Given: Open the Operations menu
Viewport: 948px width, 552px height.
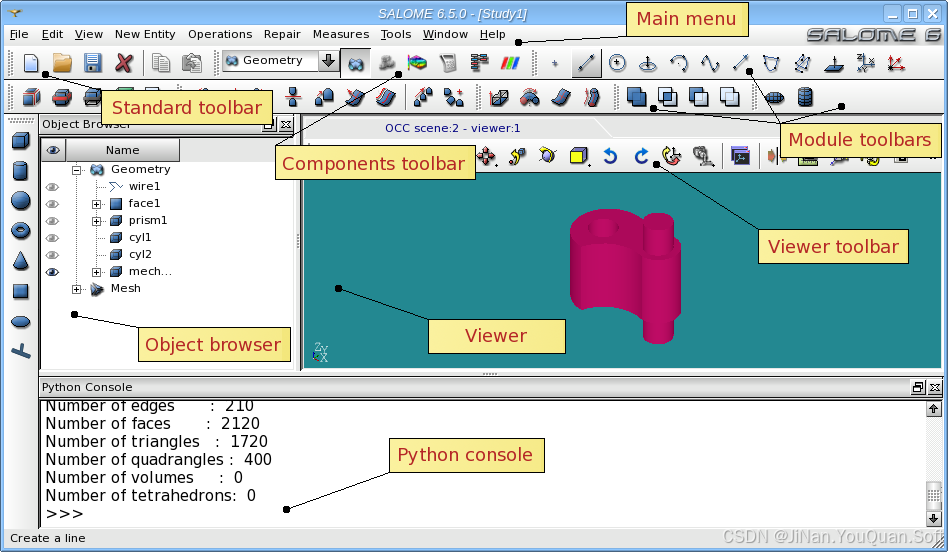Looking at the screenshot, I should [220, 34].
